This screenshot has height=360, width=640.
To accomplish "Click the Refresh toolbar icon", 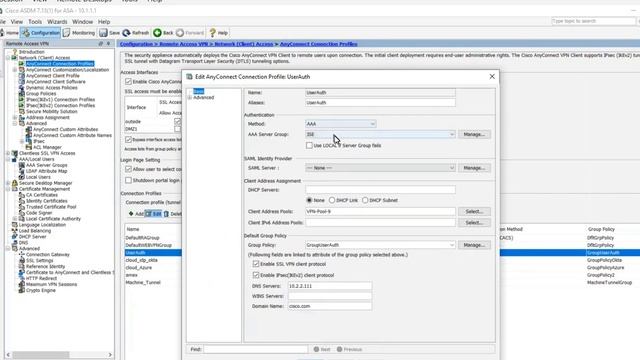I will click(x=127, y=33).
